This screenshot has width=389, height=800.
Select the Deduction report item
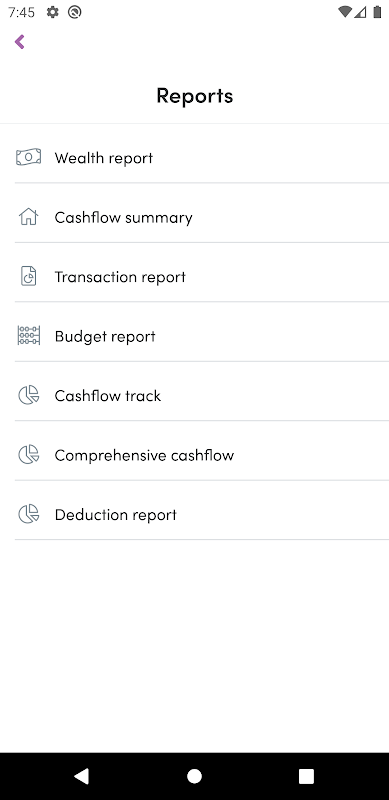click(x=202, y=514)
